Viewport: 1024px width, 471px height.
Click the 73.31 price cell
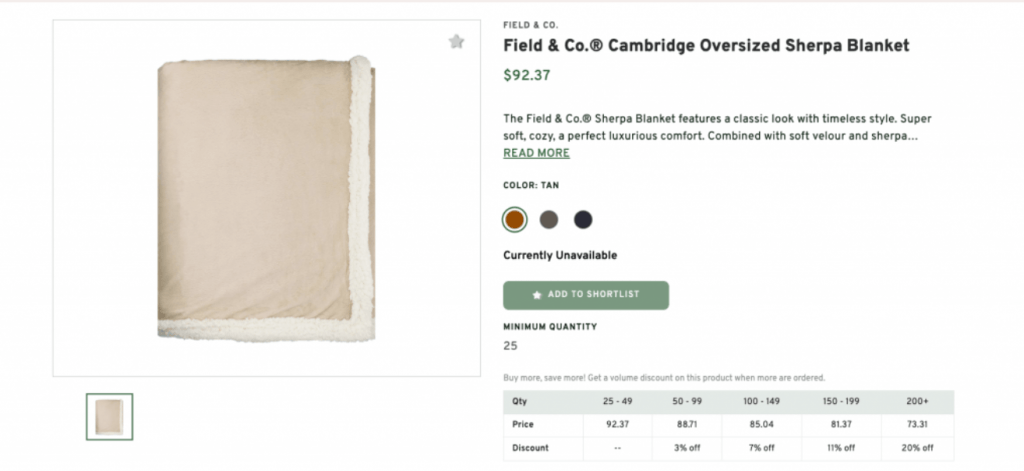pyautogui.click(x=919, y=424)
